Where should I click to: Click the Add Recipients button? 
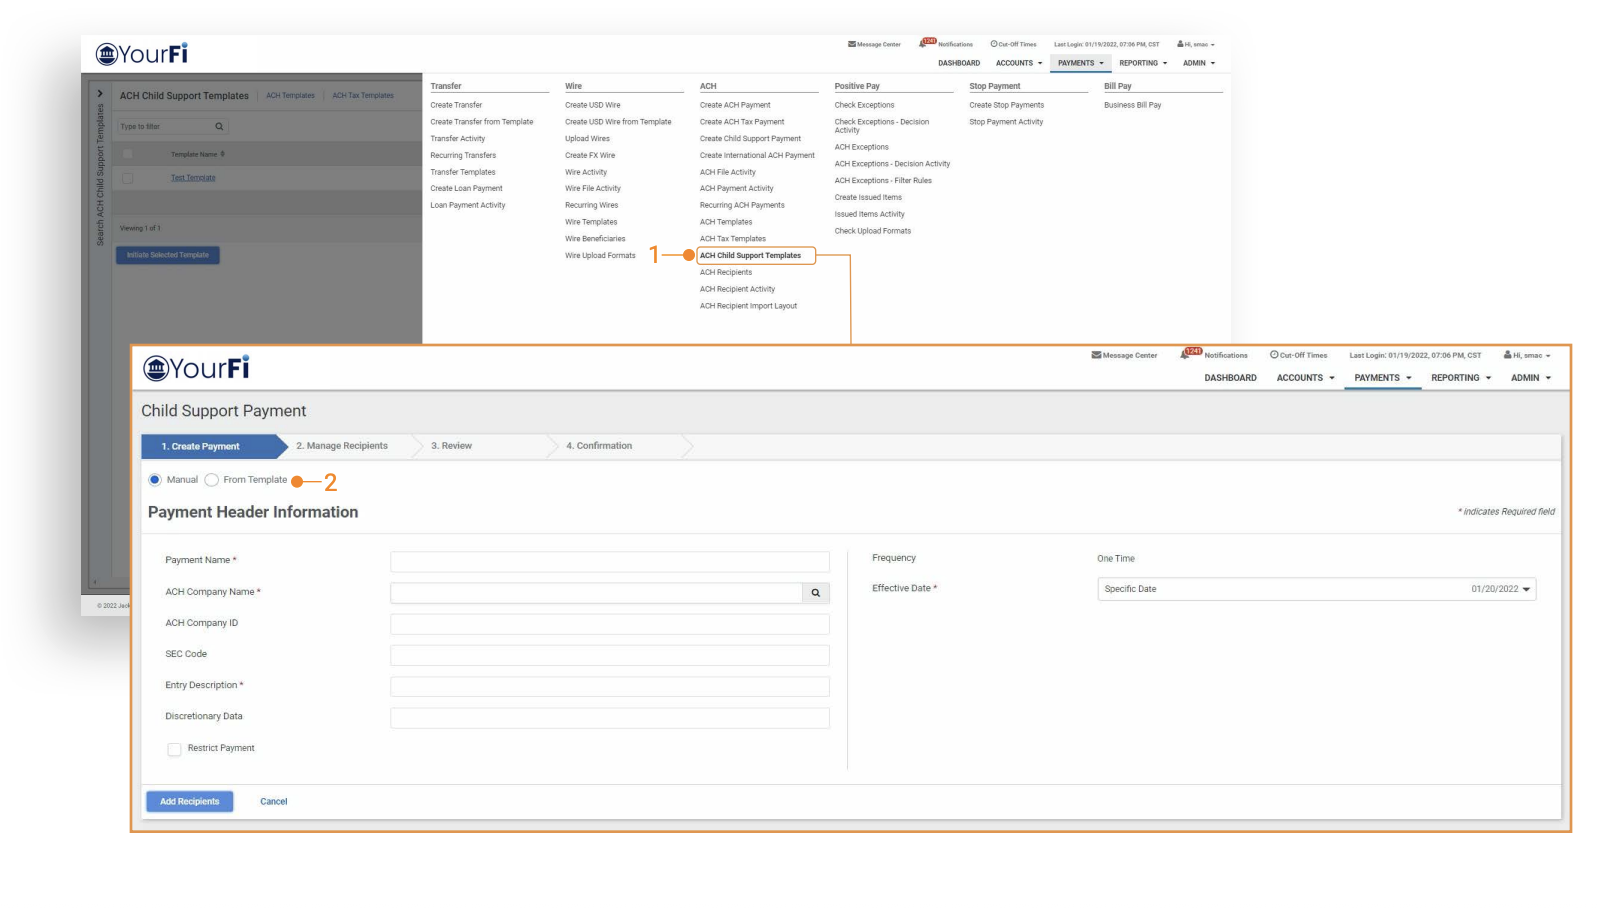(x=190, y=802)
